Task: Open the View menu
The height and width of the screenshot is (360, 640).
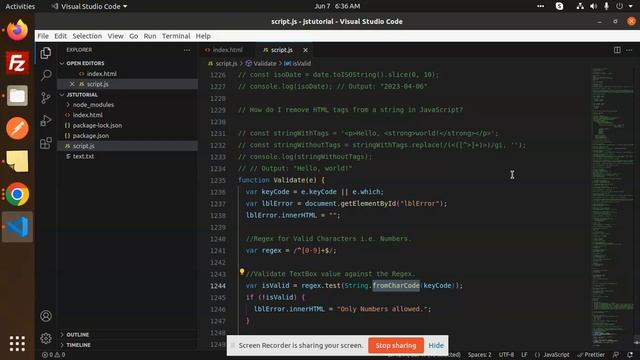Action: [116, 36]
